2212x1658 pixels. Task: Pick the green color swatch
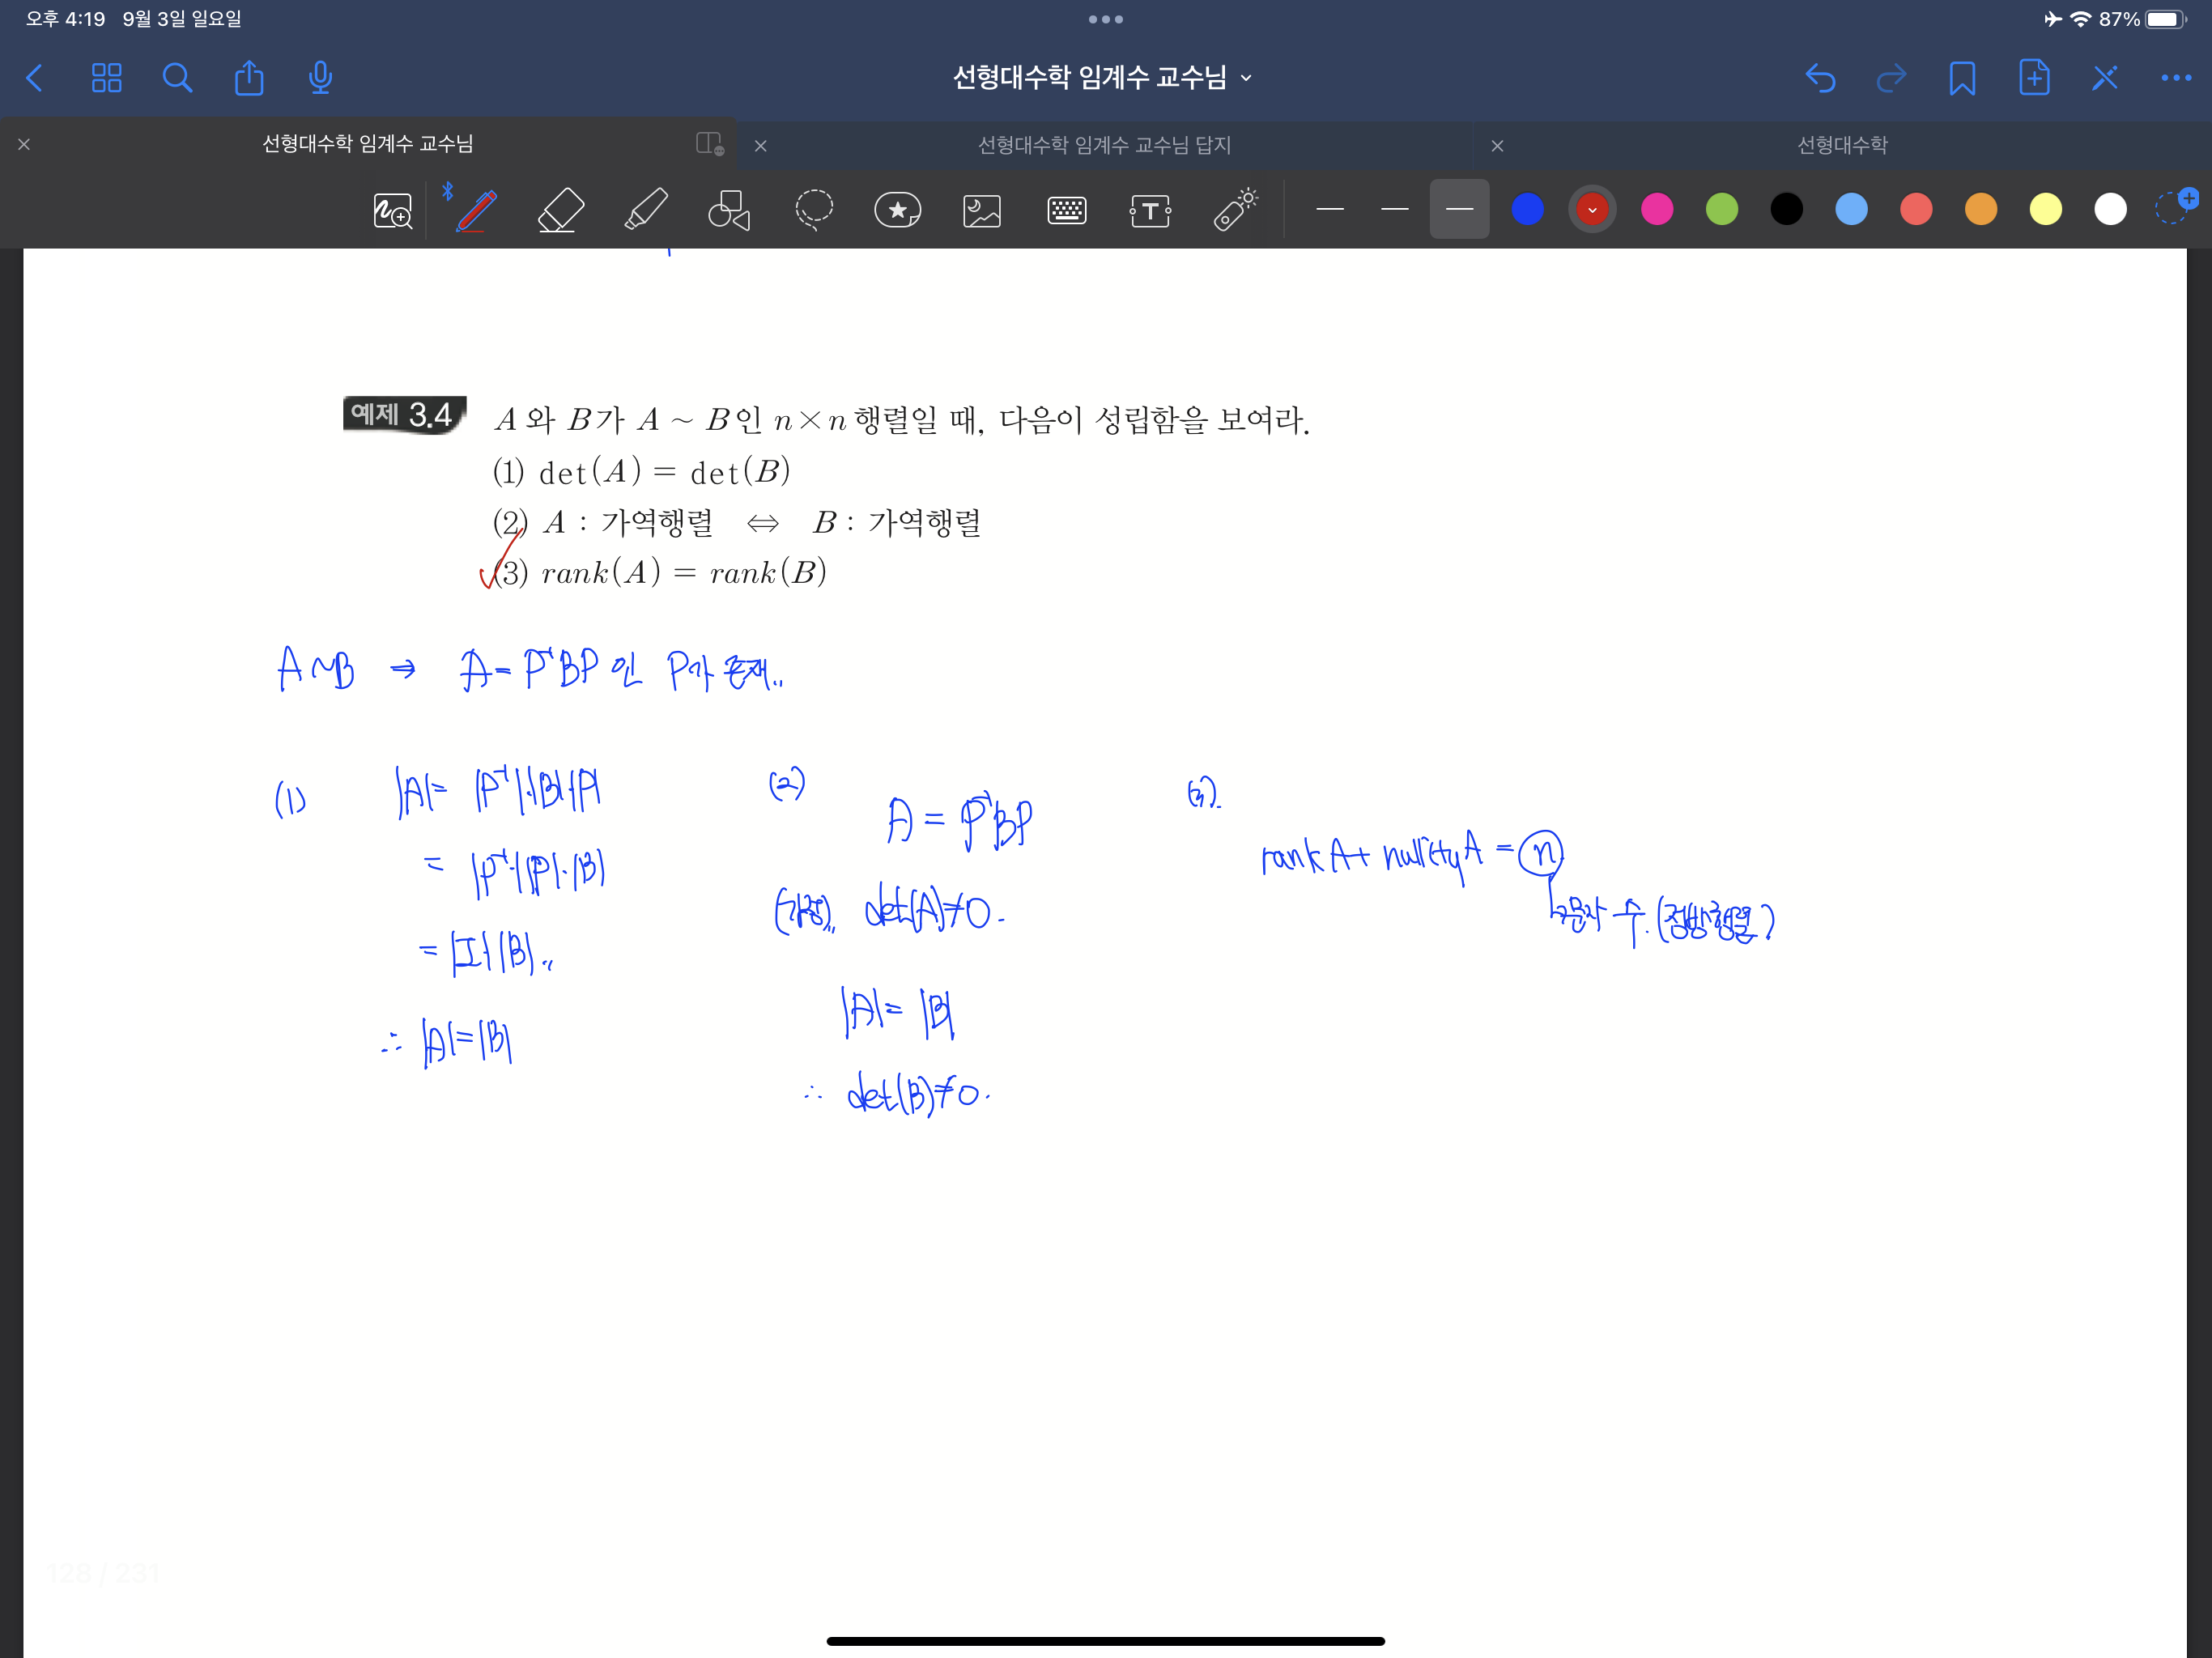tap(1722, 209)
